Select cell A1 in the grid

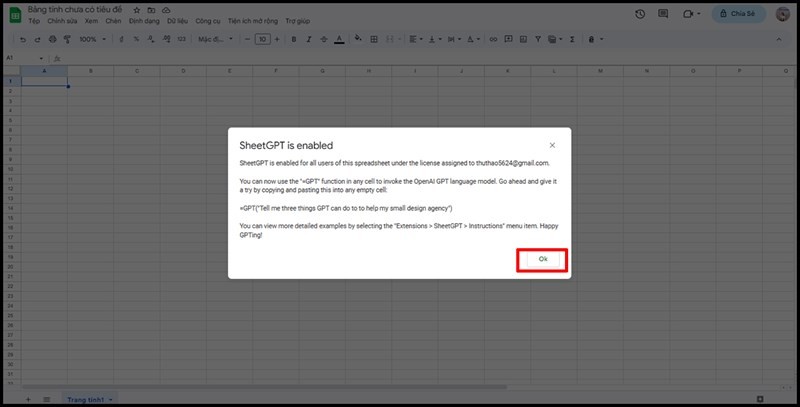tap(44, 81)
